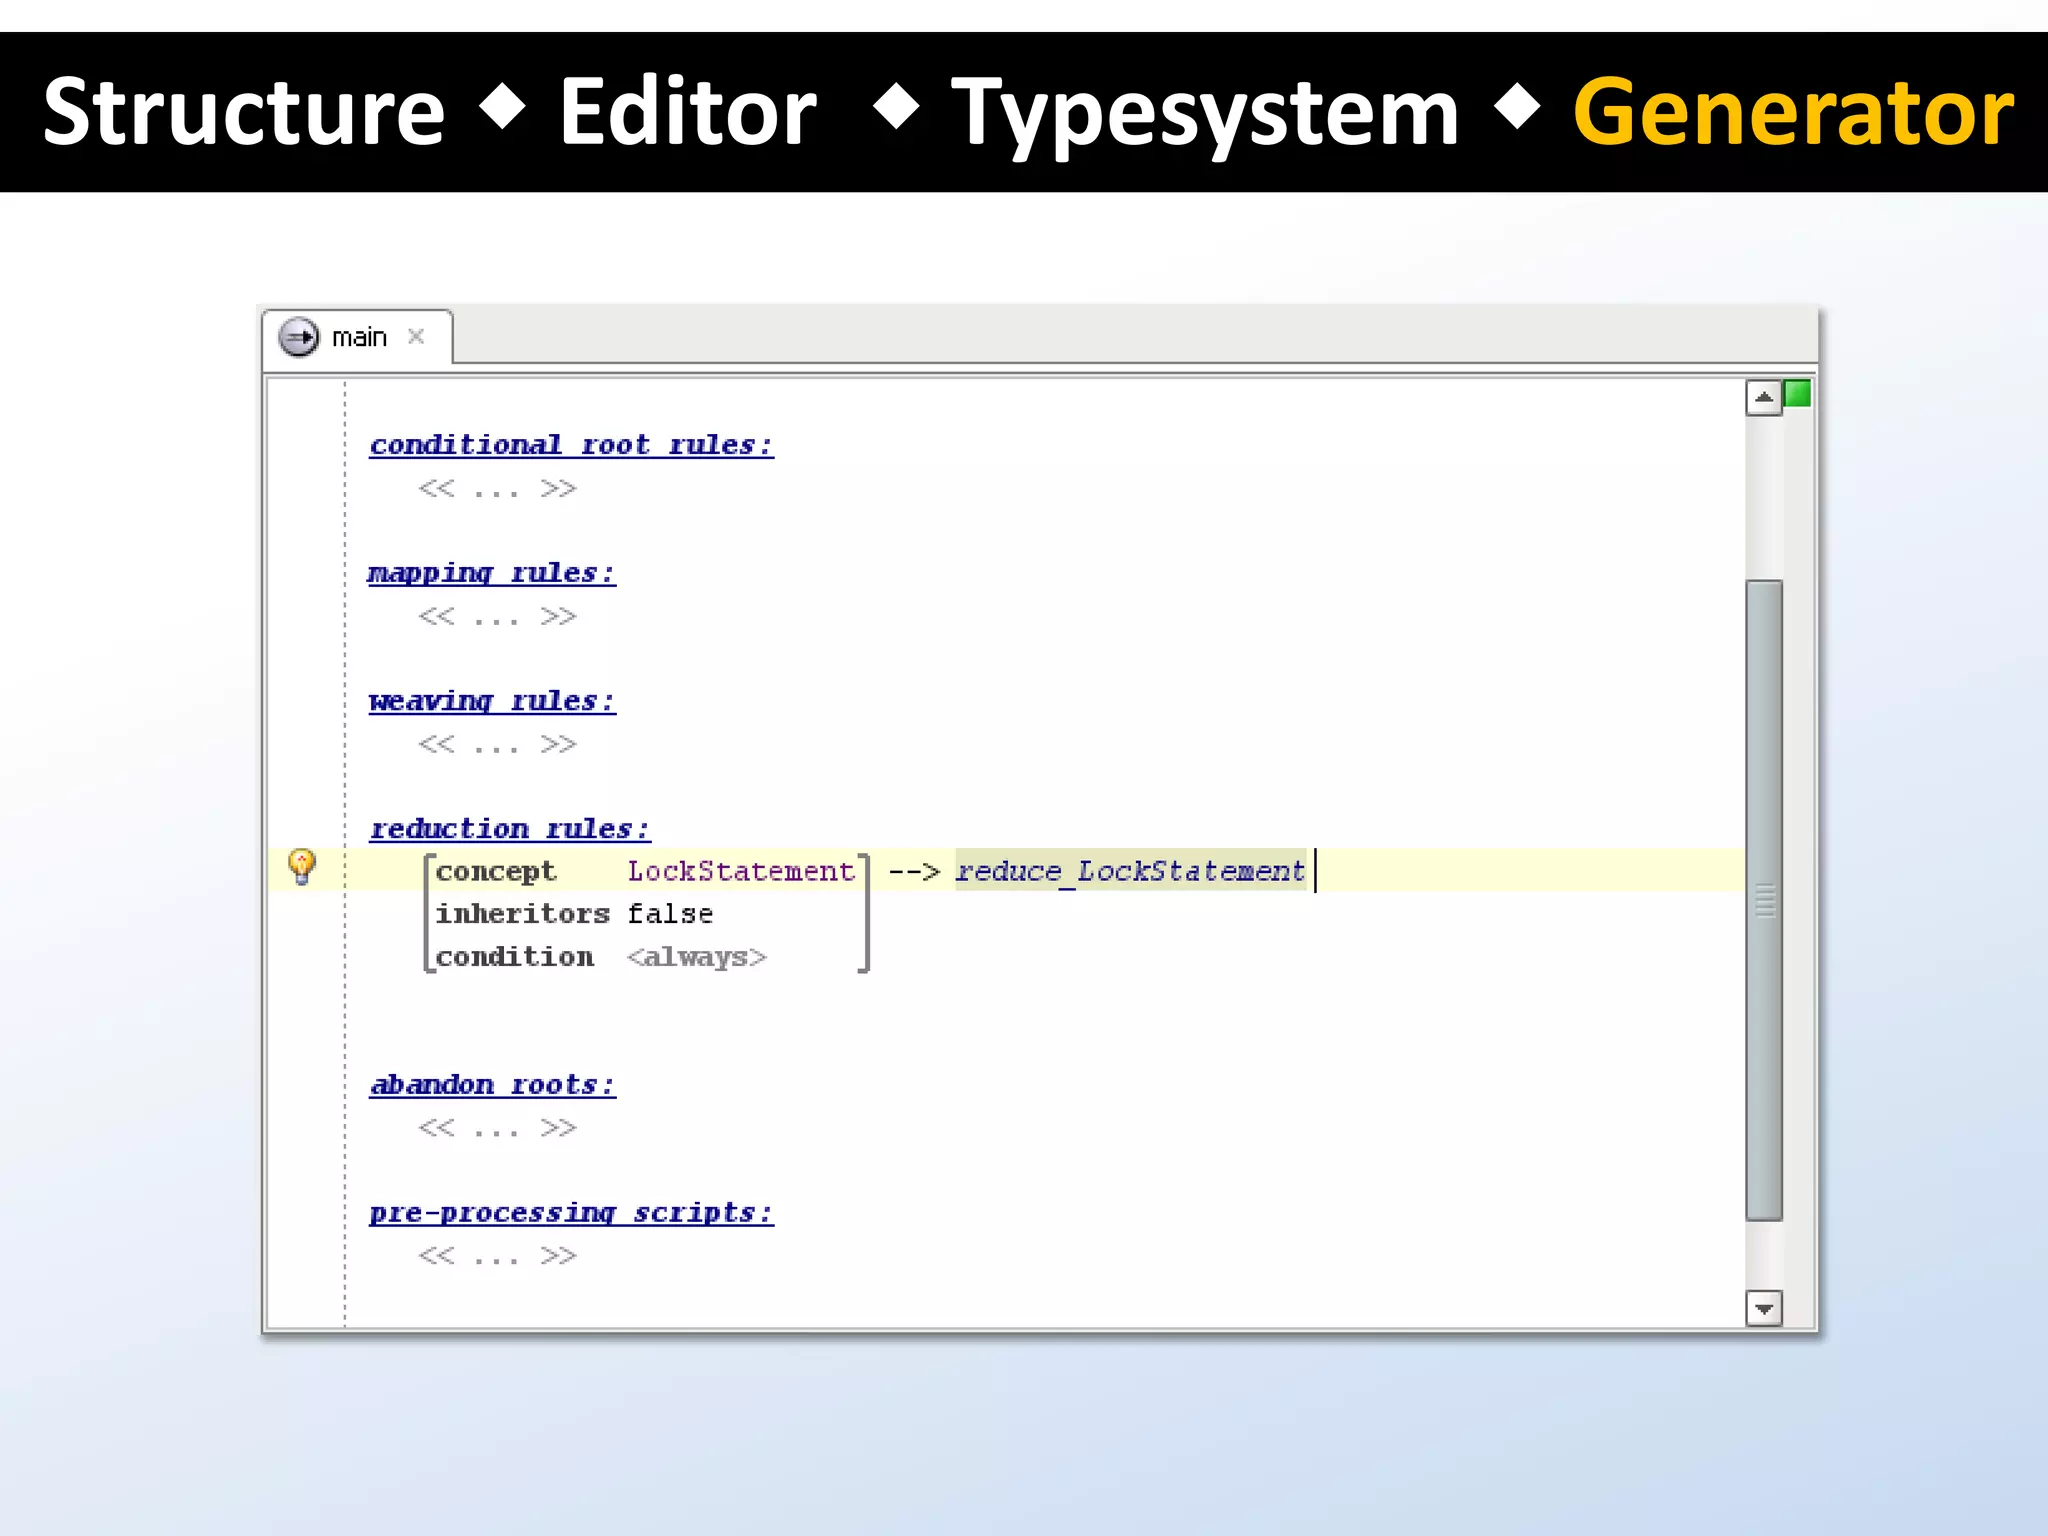Click placeholder under conditional root rules
This screenshot has height=1536, width=2048.
[497, 489]
